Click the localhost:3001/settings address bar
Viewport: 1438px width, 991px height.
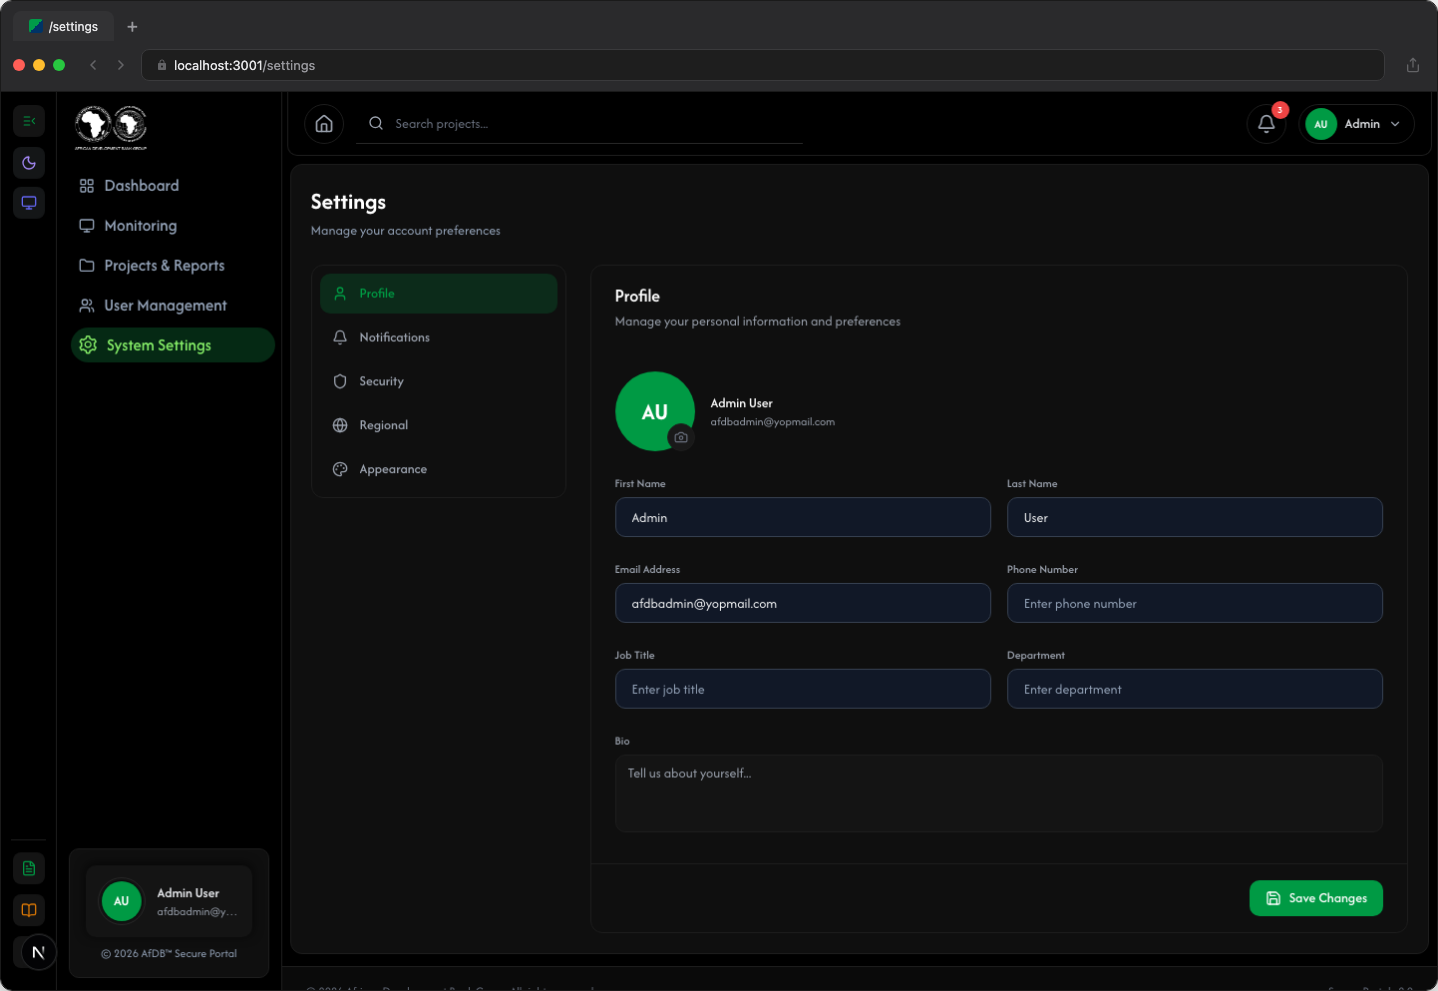[763, 65]
